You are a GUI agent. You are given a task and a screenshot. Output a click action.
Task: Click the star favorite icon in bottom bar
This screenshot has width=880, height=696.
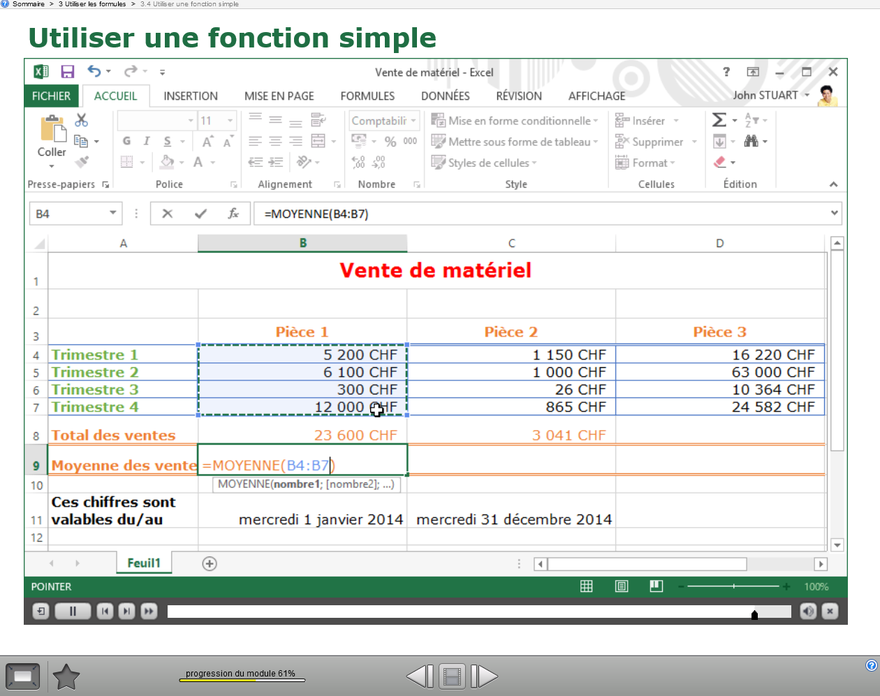(66, 677)
